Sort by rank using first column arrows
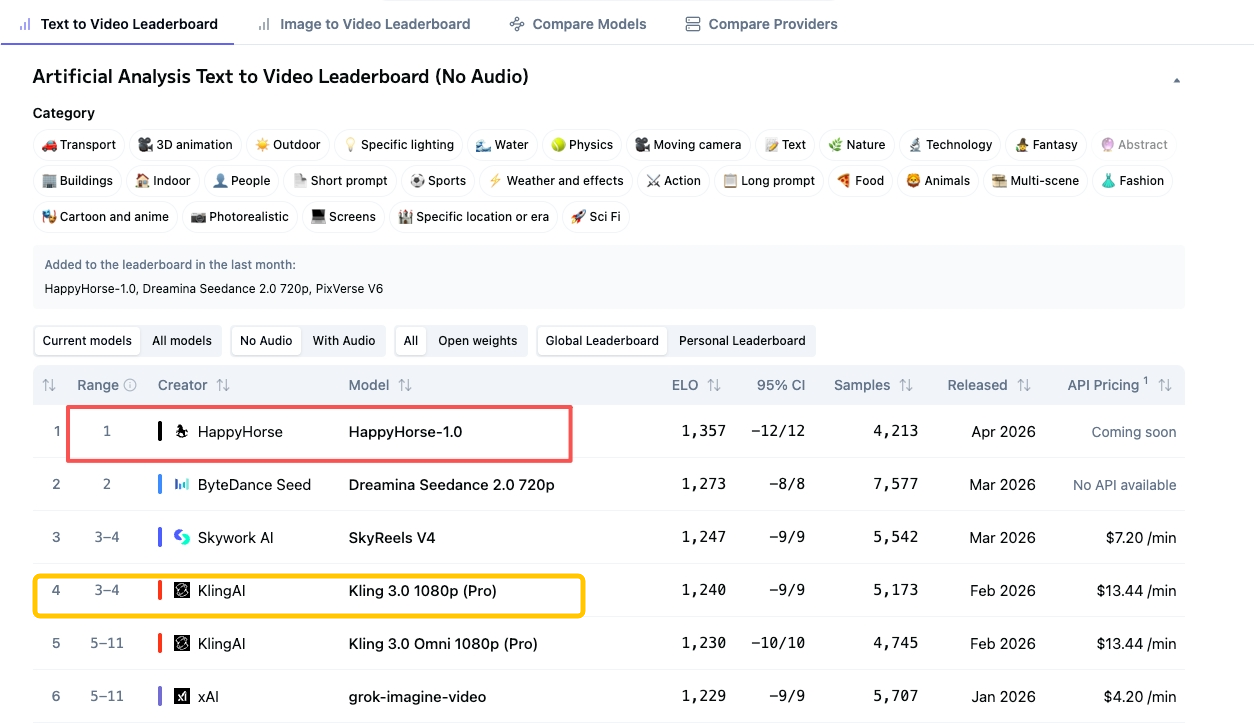Screen dimensions: 1254x723 [x=49, y=385]
